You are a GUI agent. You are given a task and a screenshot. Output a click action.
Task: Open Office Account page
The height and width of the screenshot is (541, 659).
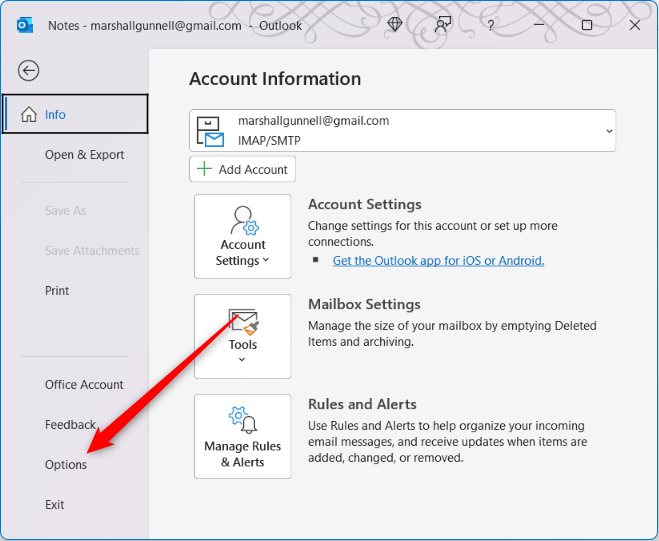pyautogui.click(x=84, y=385)
